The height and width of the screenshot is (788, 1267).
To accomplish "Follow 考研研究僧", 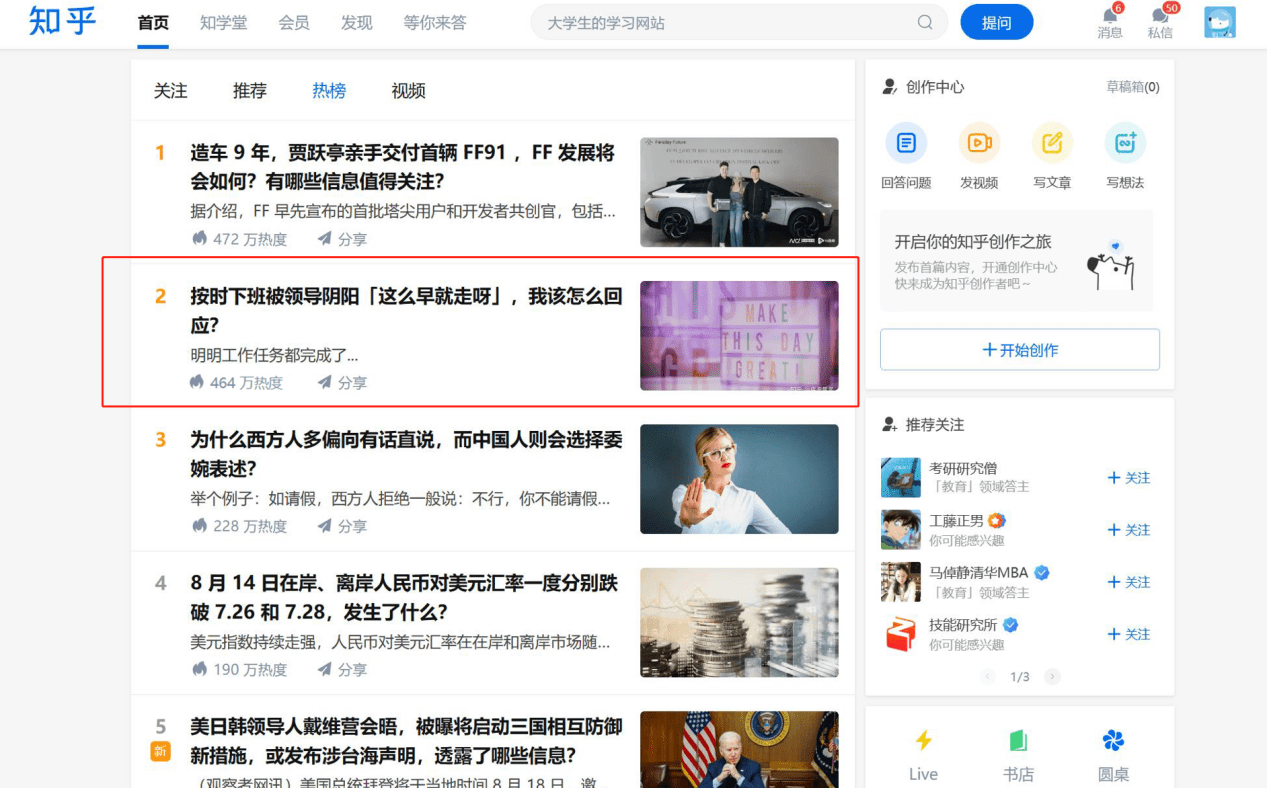I will (x=1129, y=478).
